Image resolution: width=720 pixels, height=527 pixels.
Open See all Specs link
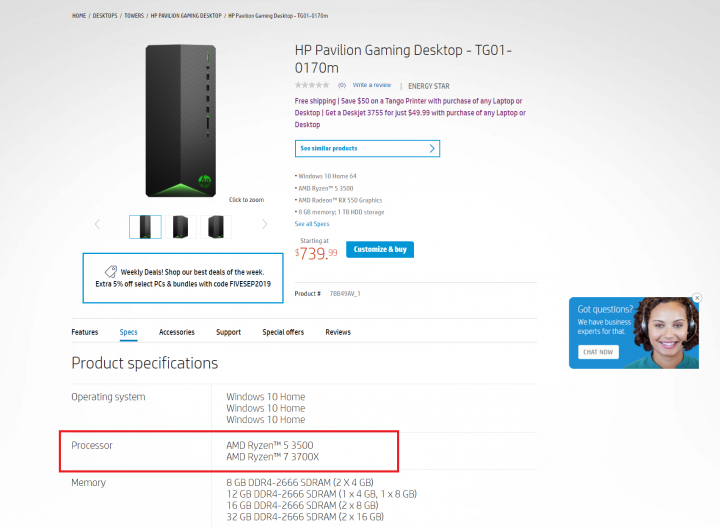(x=312, y=224)
